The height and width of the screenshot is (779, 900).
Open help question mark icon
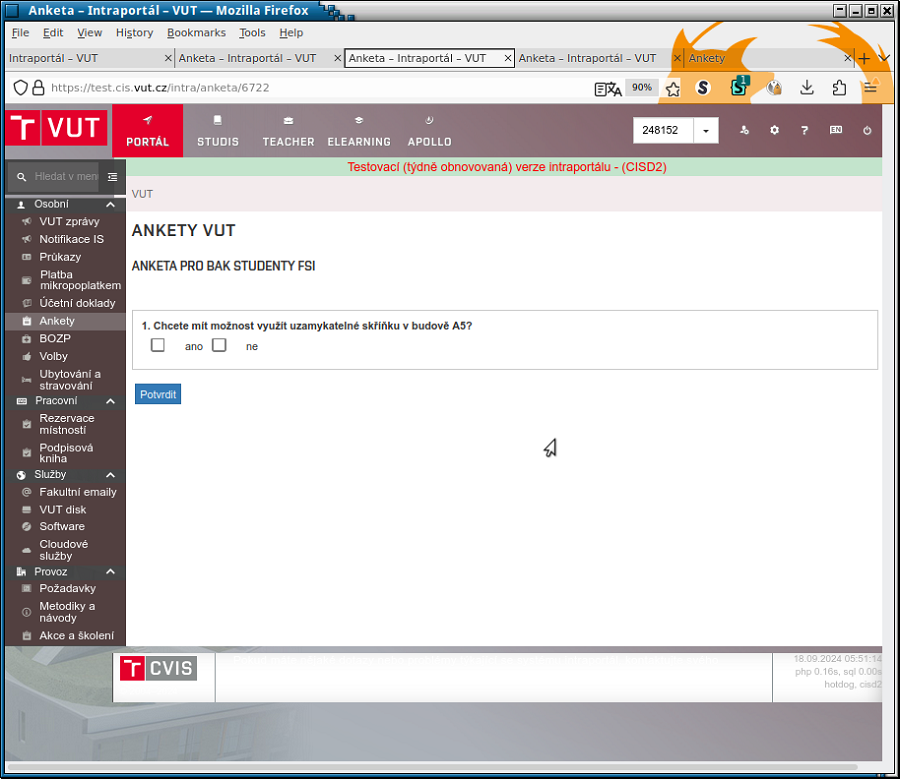804,130
